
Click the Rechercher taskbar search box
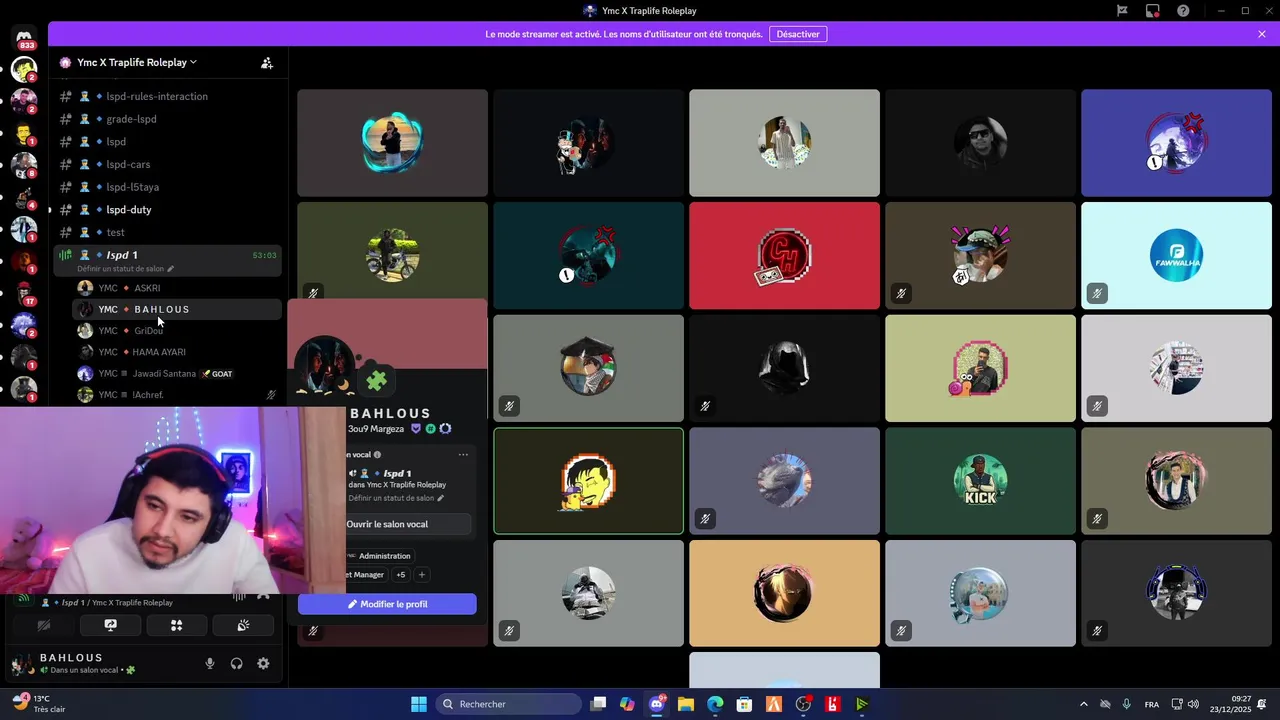(507, 704)
